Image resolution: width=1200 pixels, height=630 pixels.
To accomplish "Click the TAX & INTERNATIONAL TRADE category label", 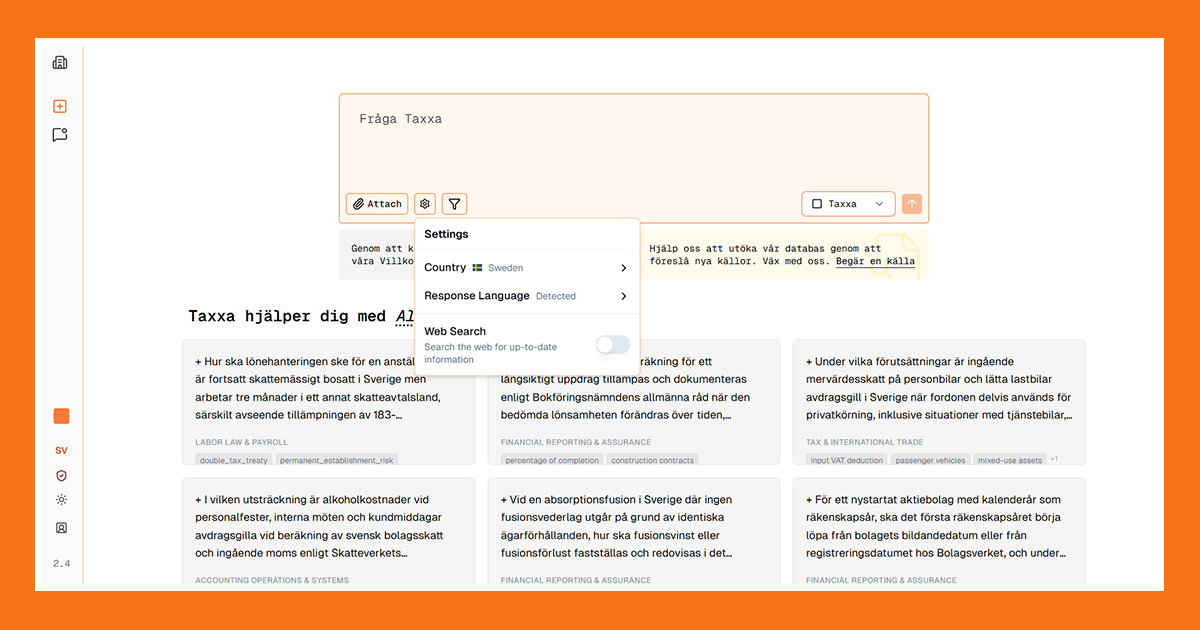I will 864,442.
